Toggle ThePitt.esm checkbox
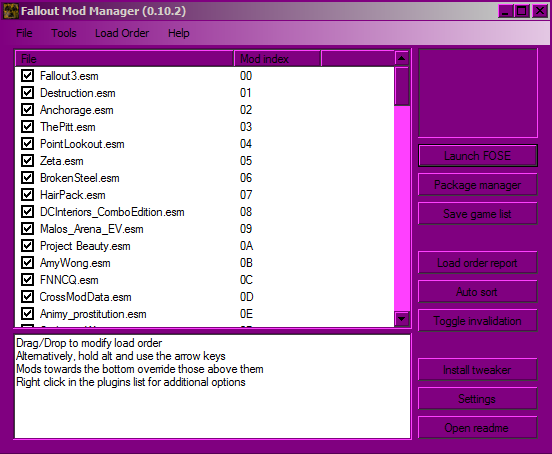This screenshot has height=454, width=552. tap(27, 127)
